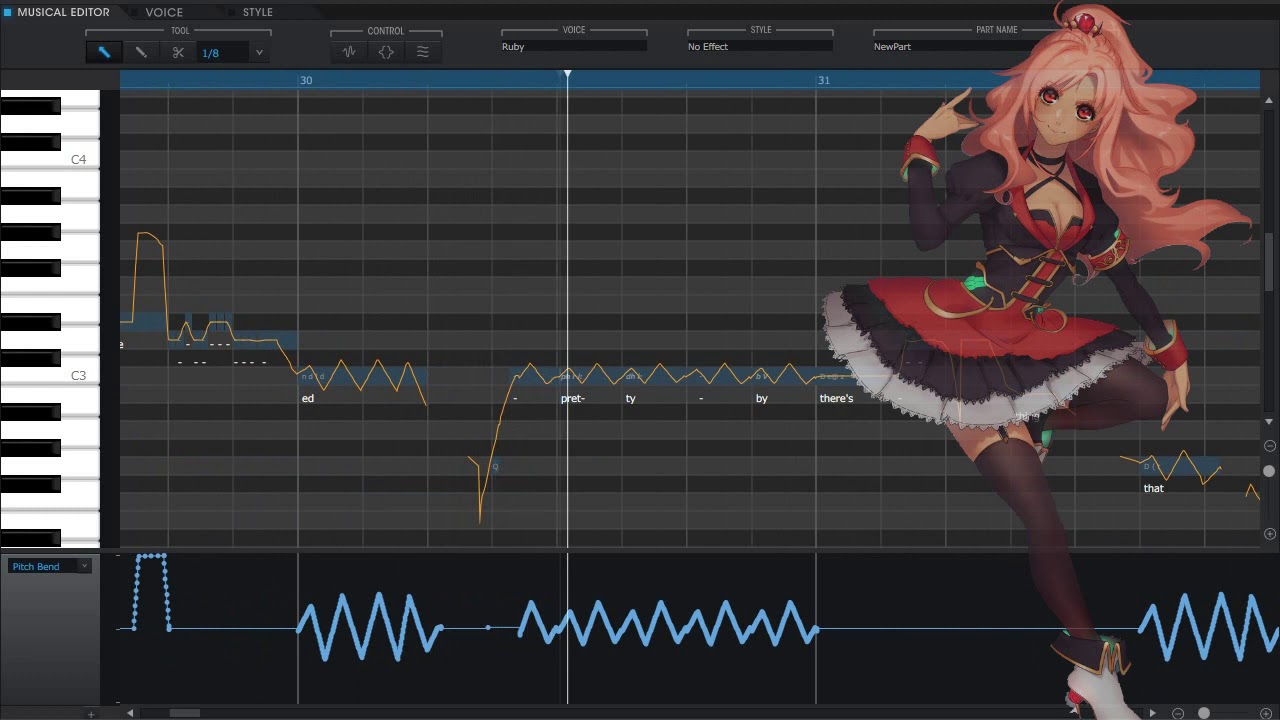Click the vertical zoom slider handle
Image resolution: width=1280 pixels, height=720 pixels.
coord(1269,471)
